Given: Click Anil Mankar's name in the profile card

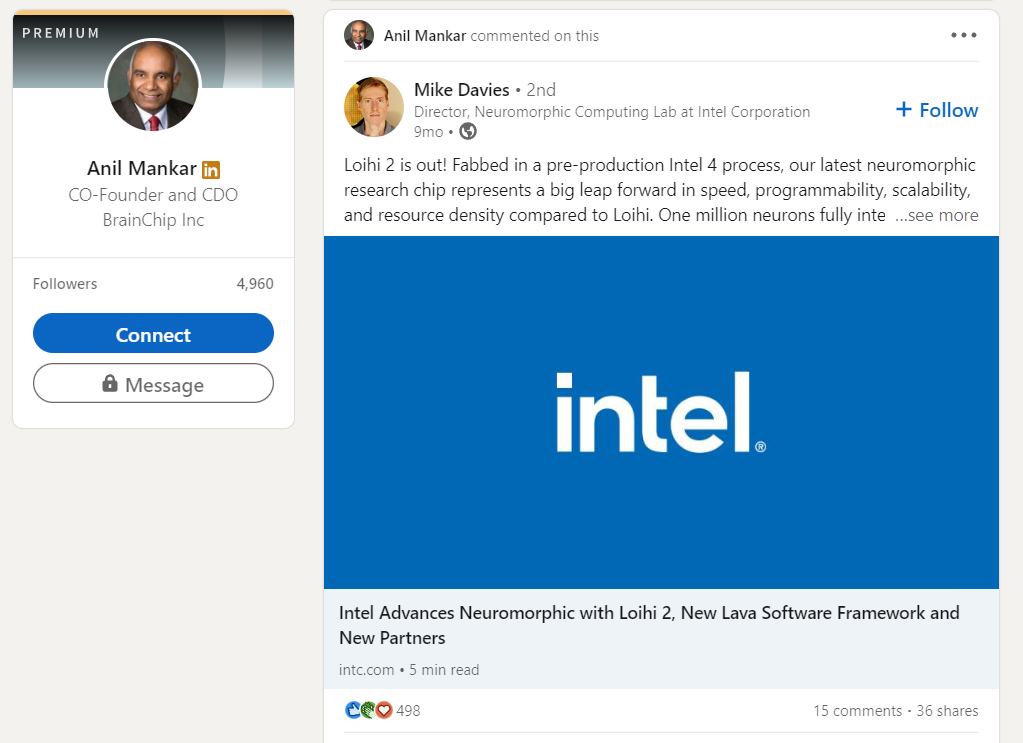Looking at the screenshot, I should [x=142, y=168].
